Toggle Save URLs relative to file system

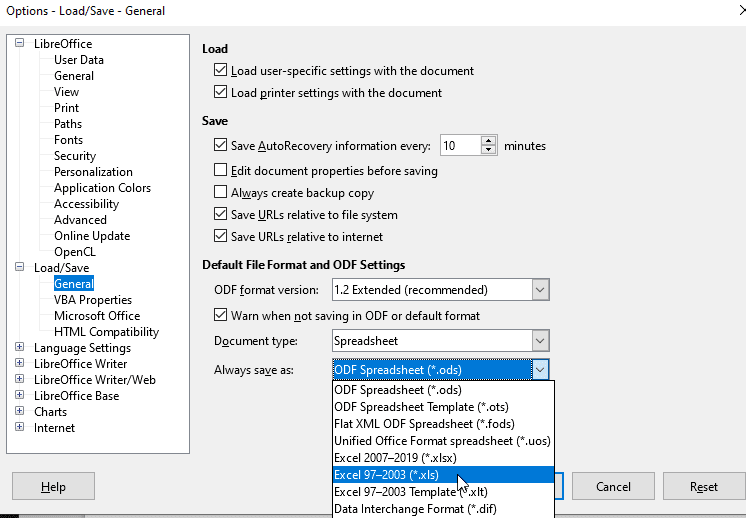click(x=220, y=215)
